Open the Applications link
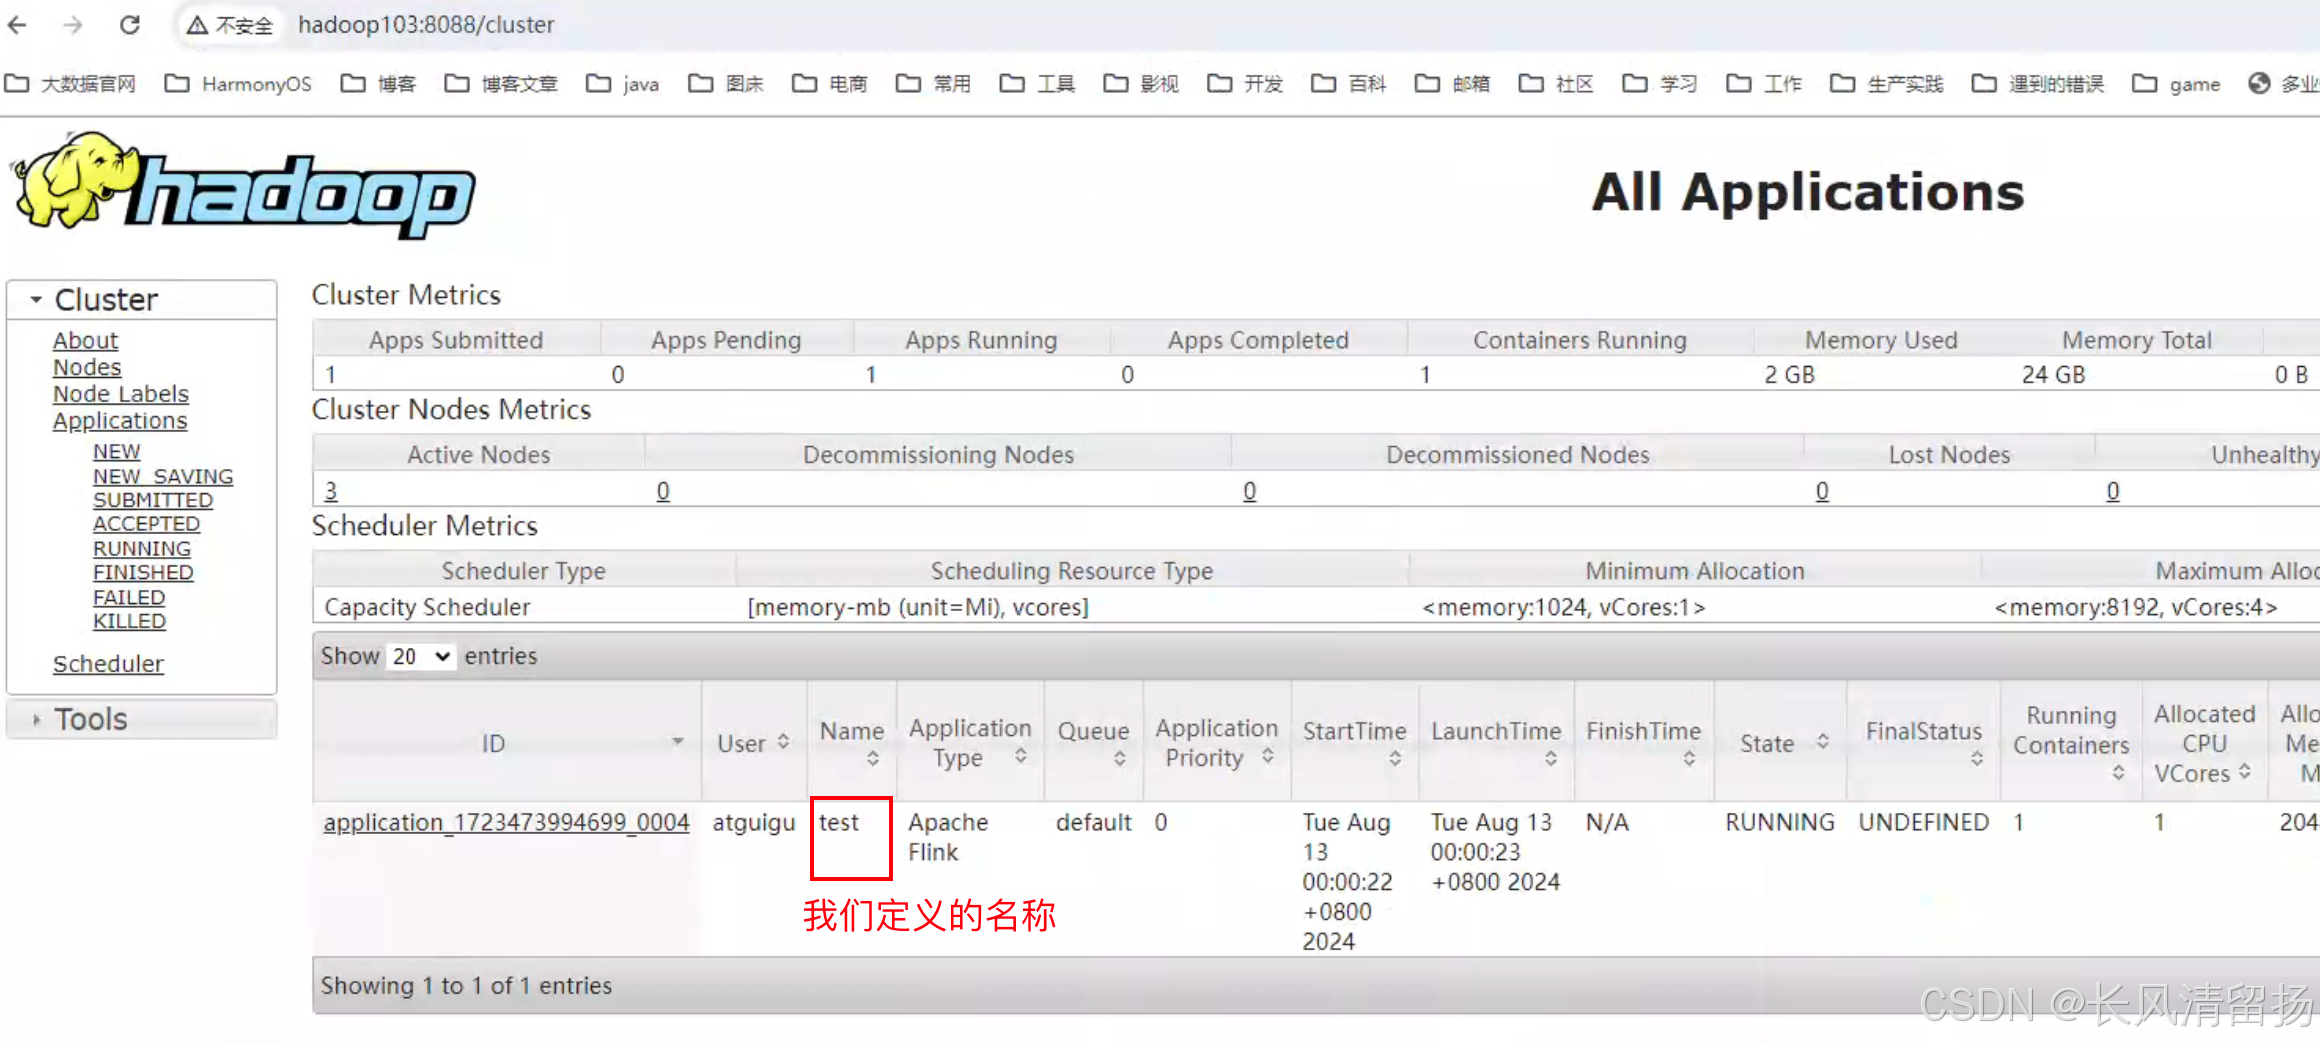 tap(120, 422)
